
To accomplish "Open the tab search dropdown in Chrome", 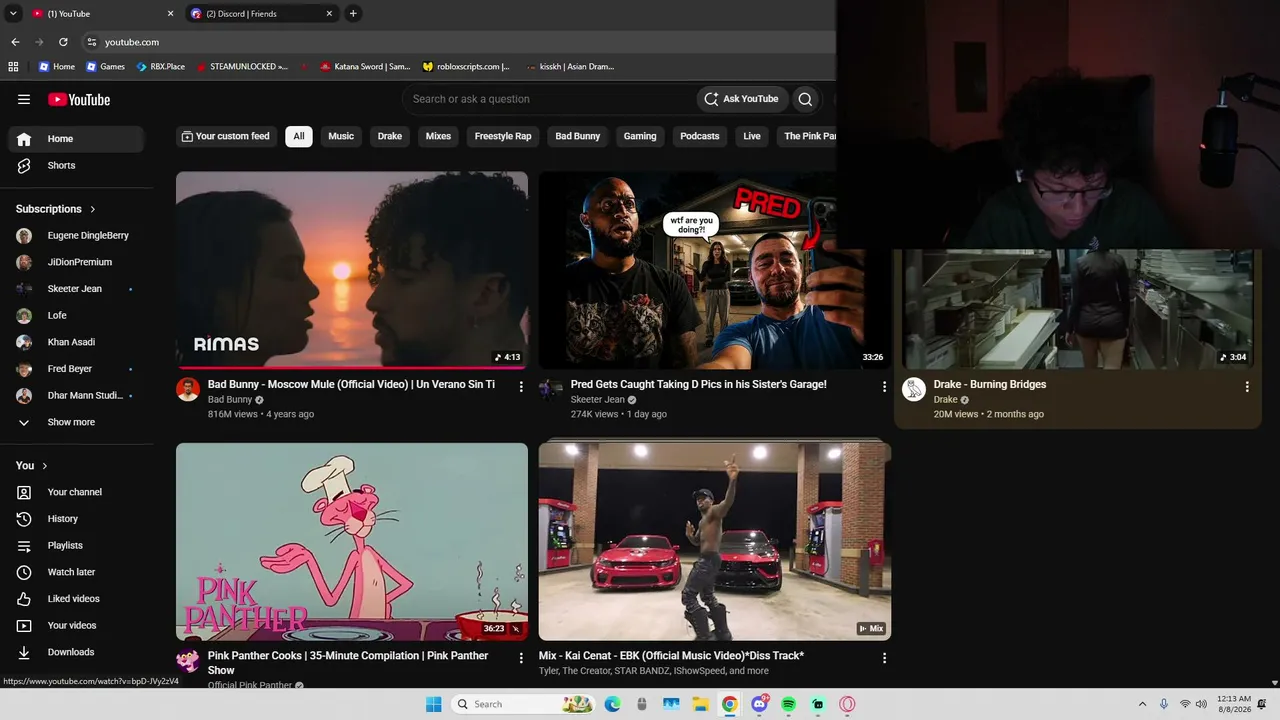I will 13,14.
